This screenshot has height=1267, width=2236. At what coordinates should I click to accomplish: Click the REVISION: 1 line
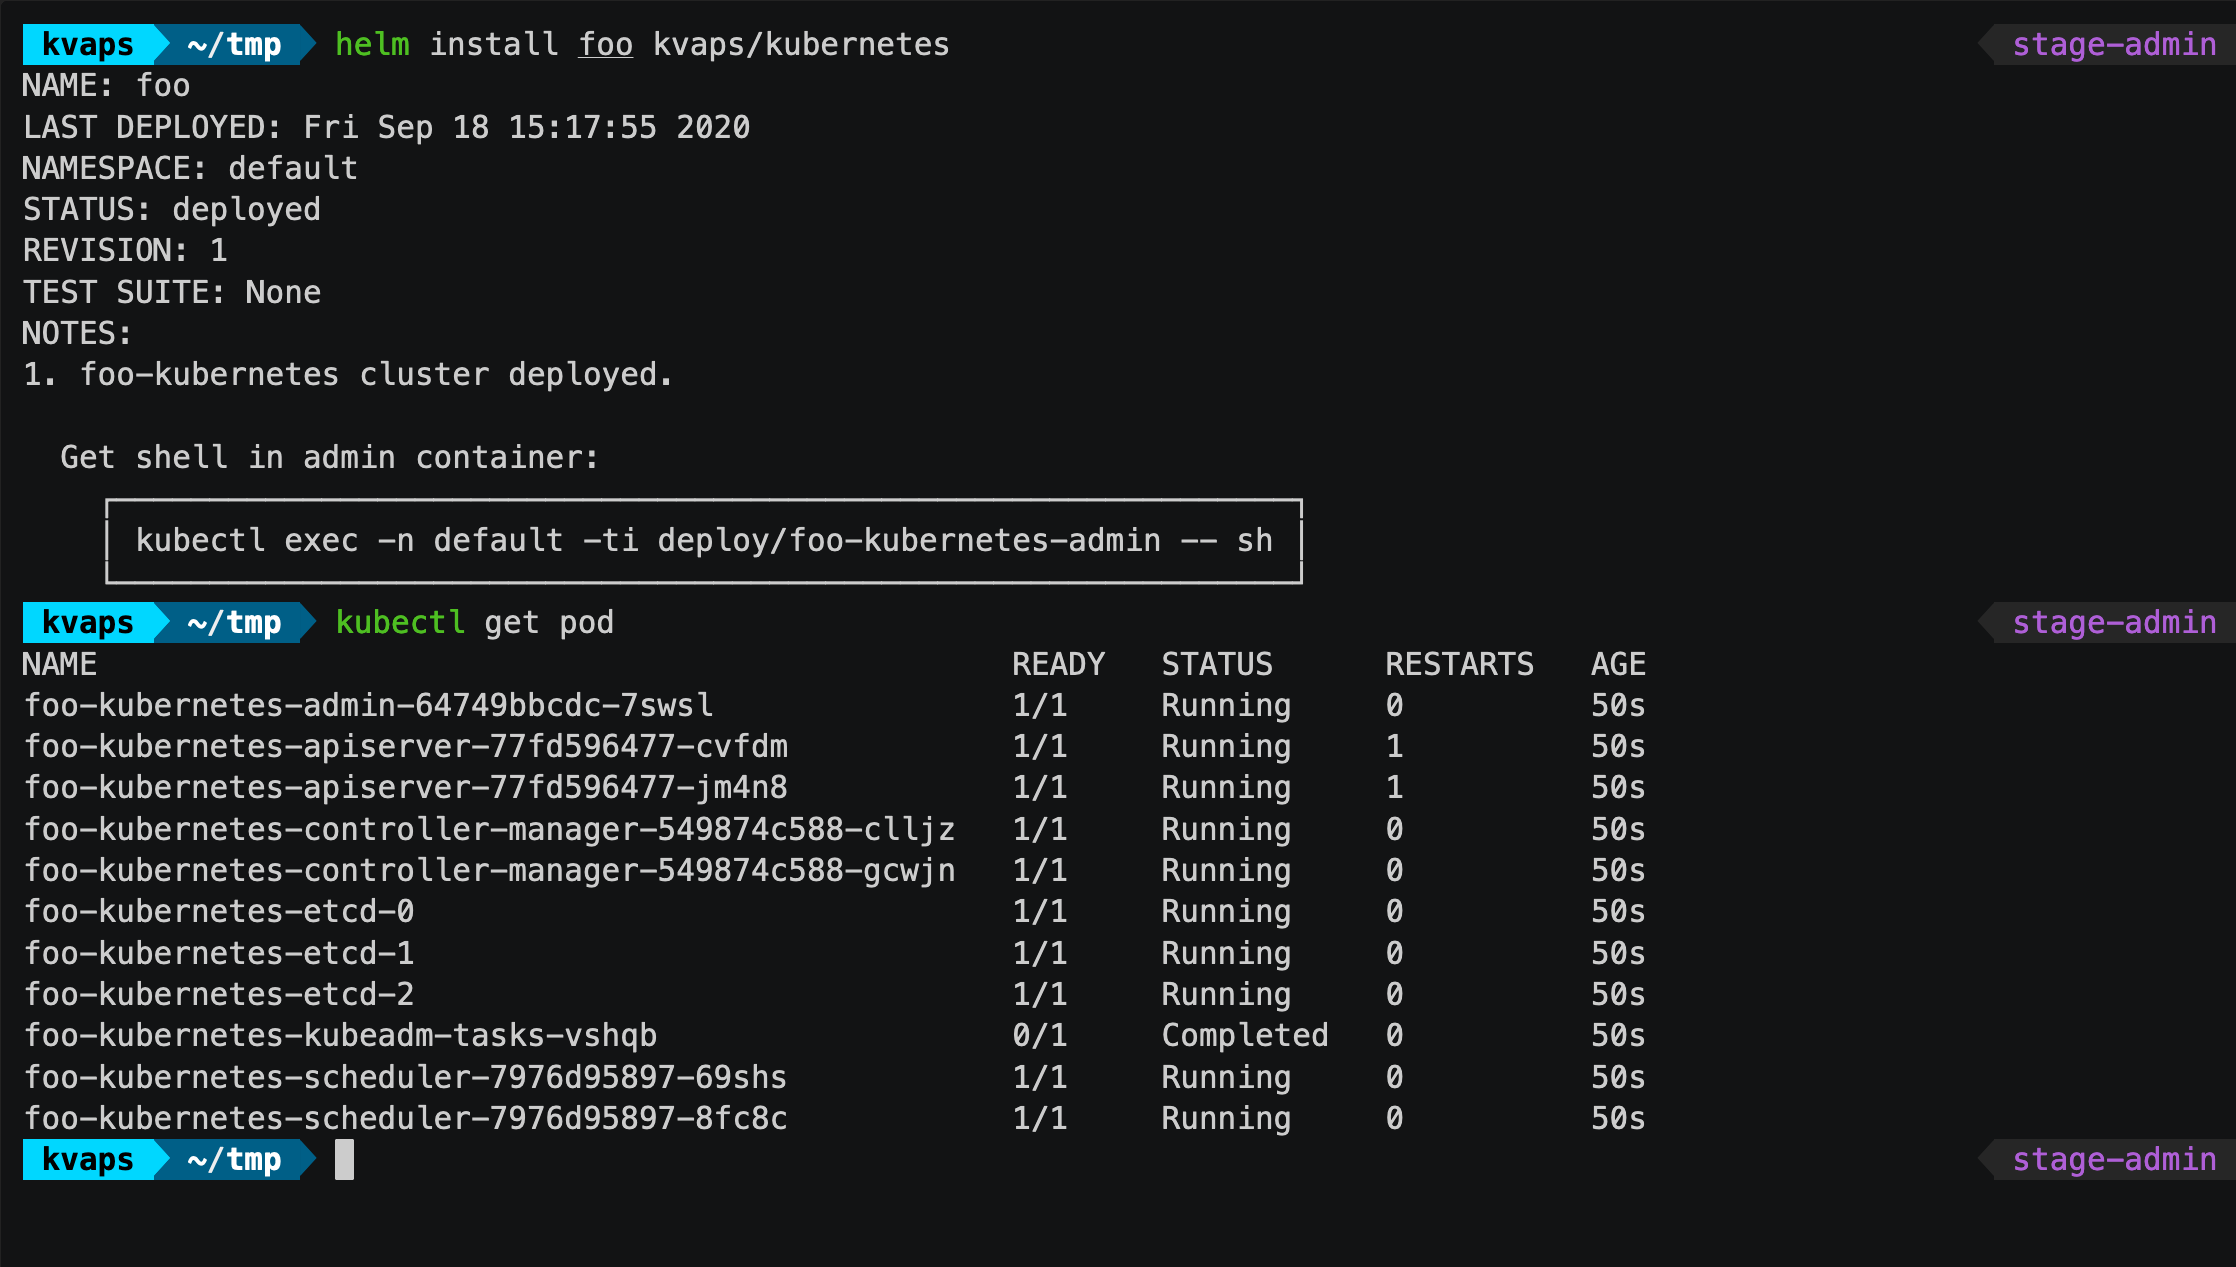(x=125, y=250)
